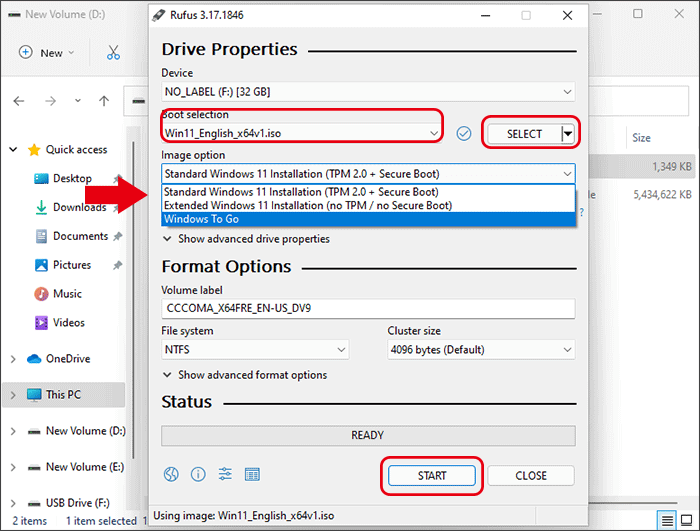Click the Volume label text field
The image size is (700, 531).
(x=368, y=309)
